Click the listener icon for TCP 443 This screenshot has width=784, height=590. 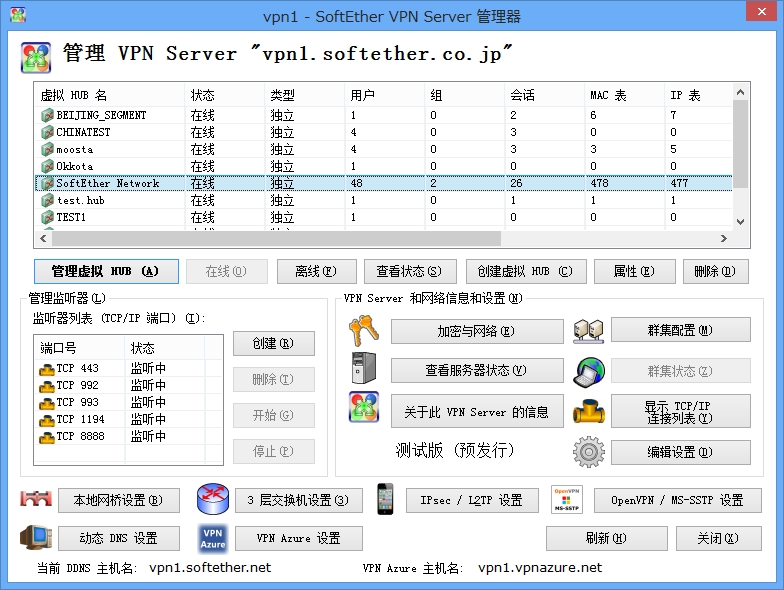[46, 370]
